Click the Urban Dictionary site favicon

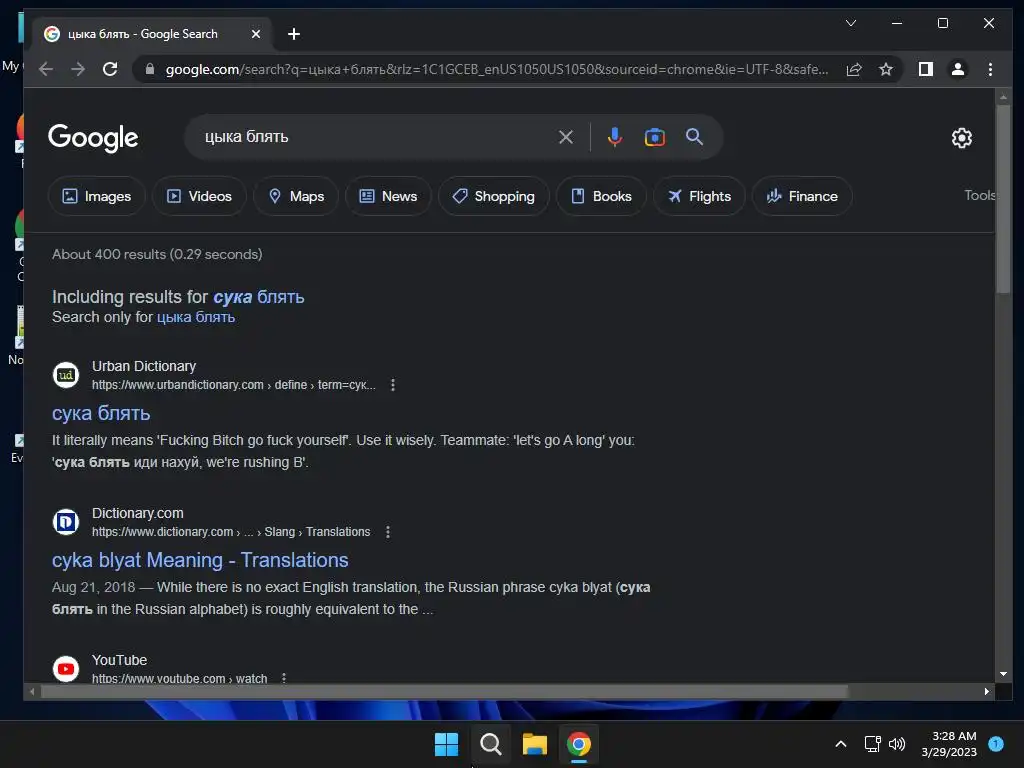pos(66,375)
